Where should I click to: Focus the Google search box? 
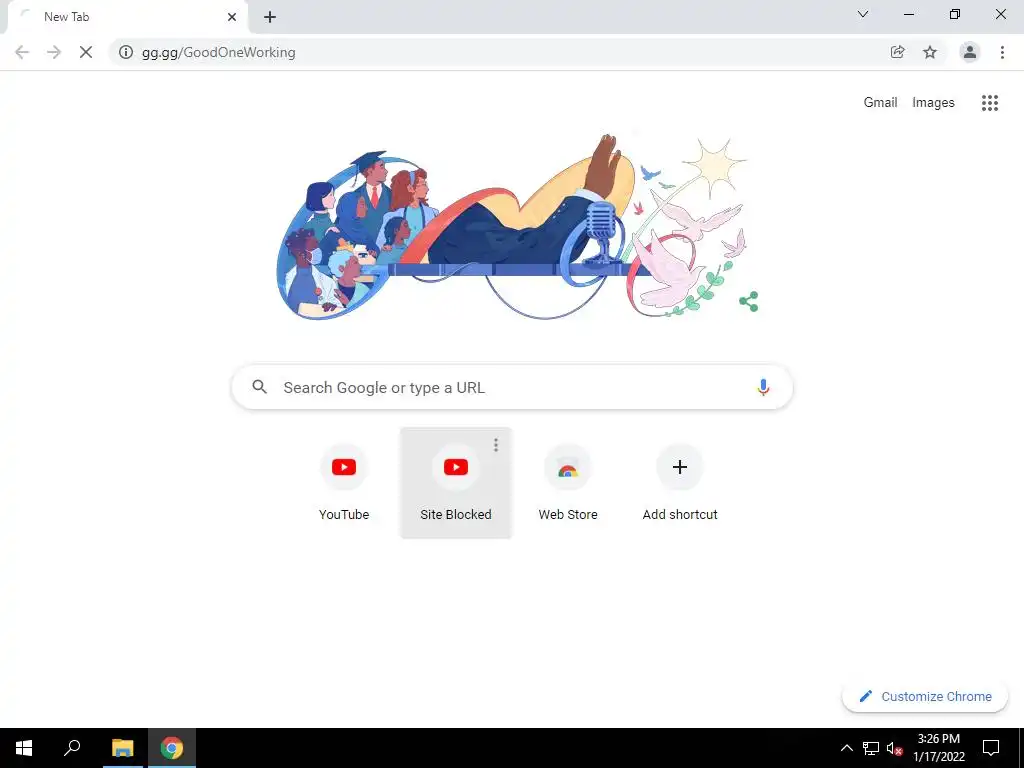512,387
